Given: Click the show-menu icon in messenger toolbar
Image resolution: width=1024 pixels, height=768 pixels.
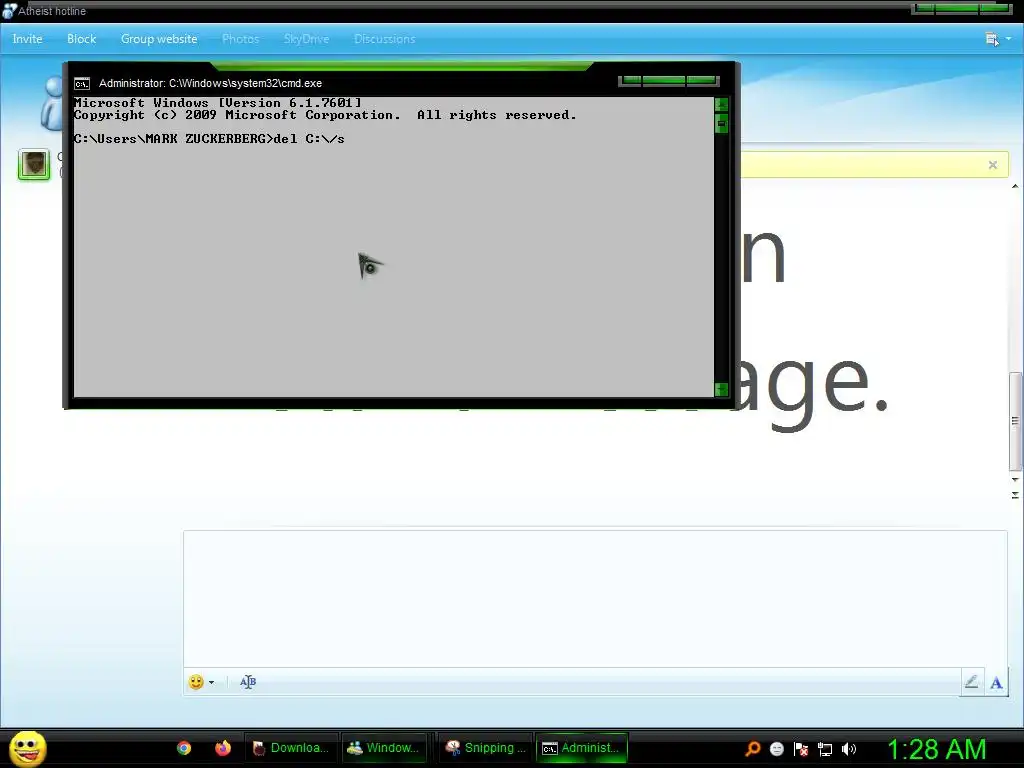Looking at the screenshot, I should [x=992, y=39].
